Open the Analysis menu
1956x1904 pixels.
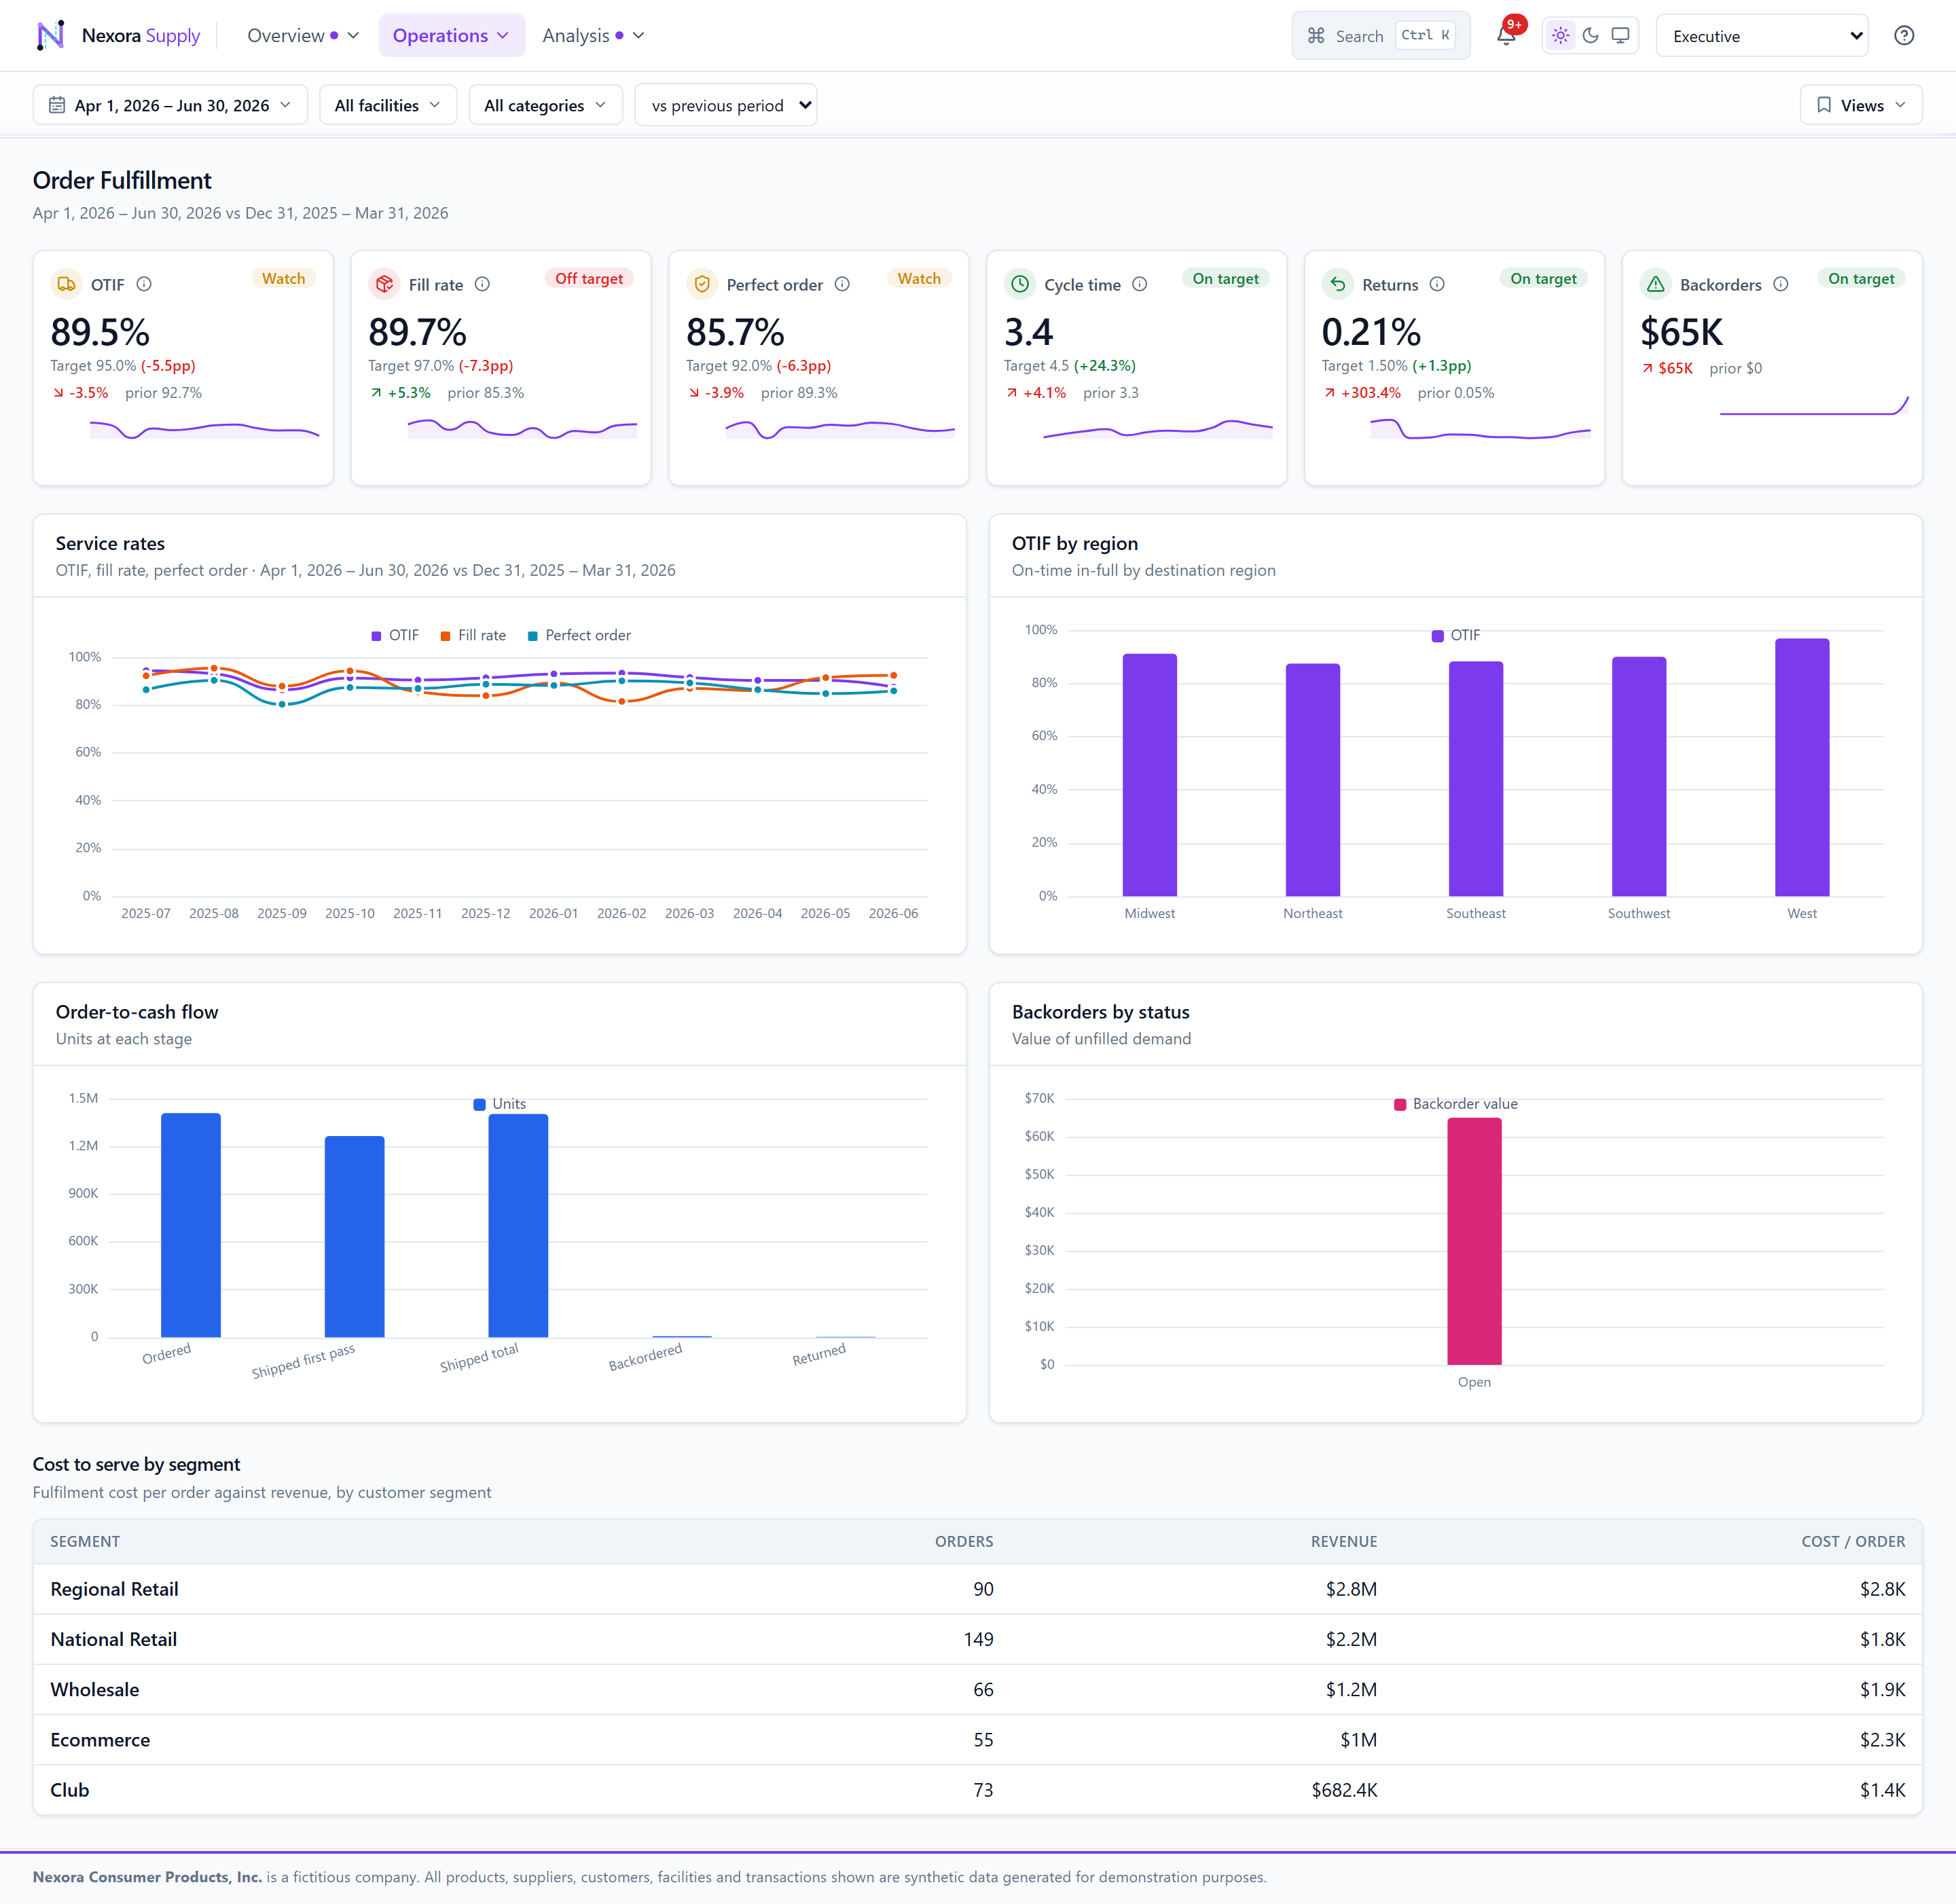pyautogui.click(x=593, y=36)
